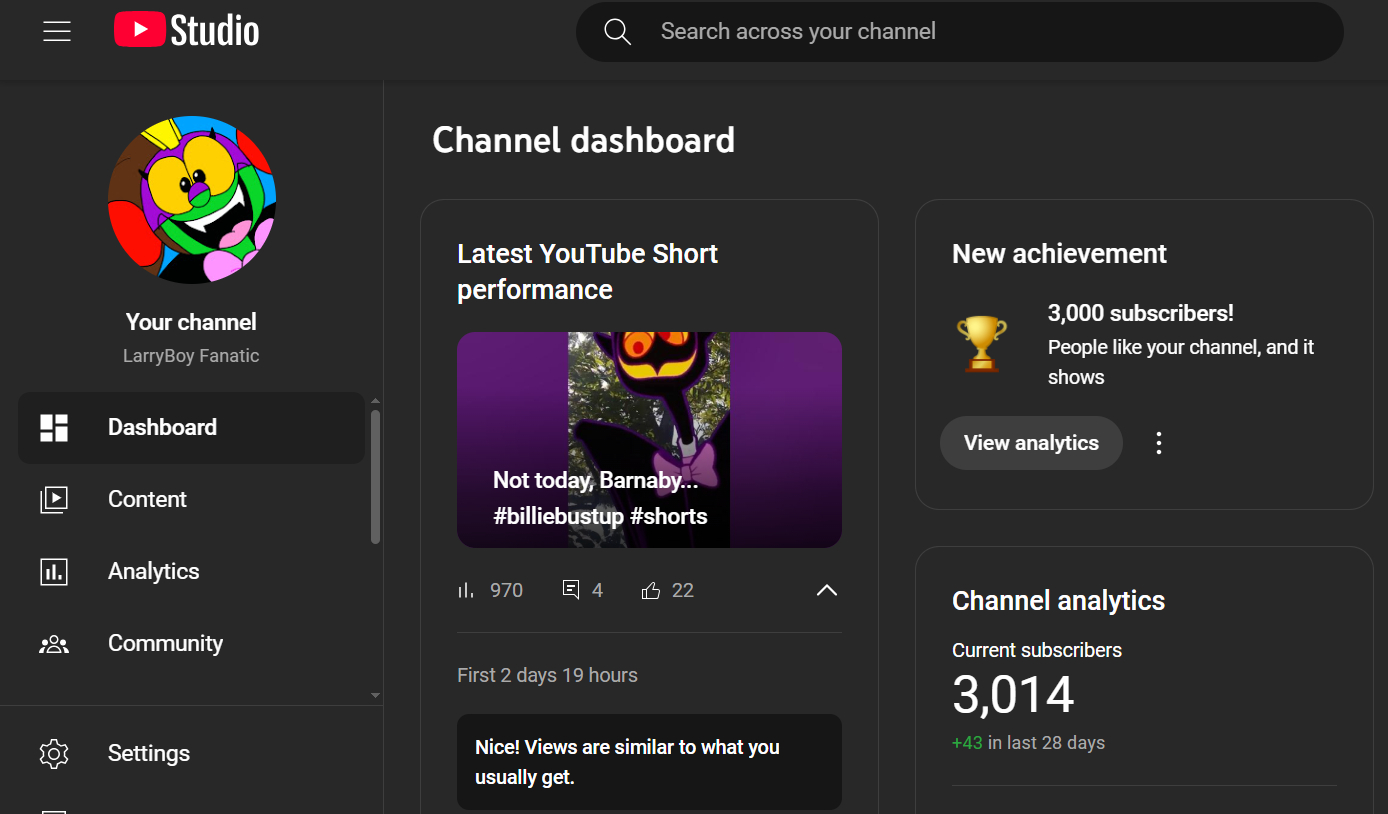Open the hamburger navigation menu
The width and height of the screenshot is (1388, 814).
pos(57,31)
